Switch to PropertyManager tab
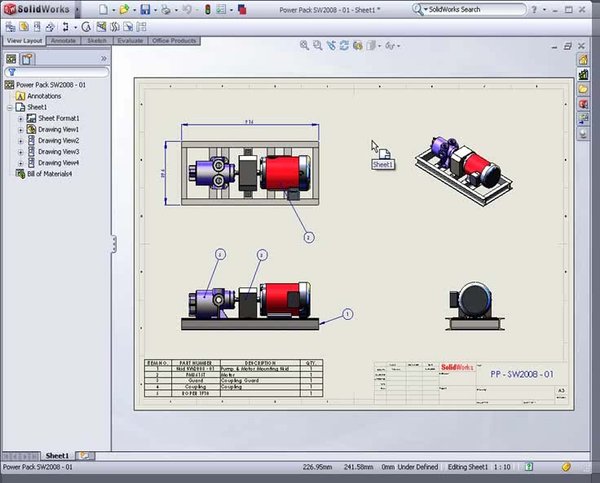600x483 pixels. click(x=27, y=59)
